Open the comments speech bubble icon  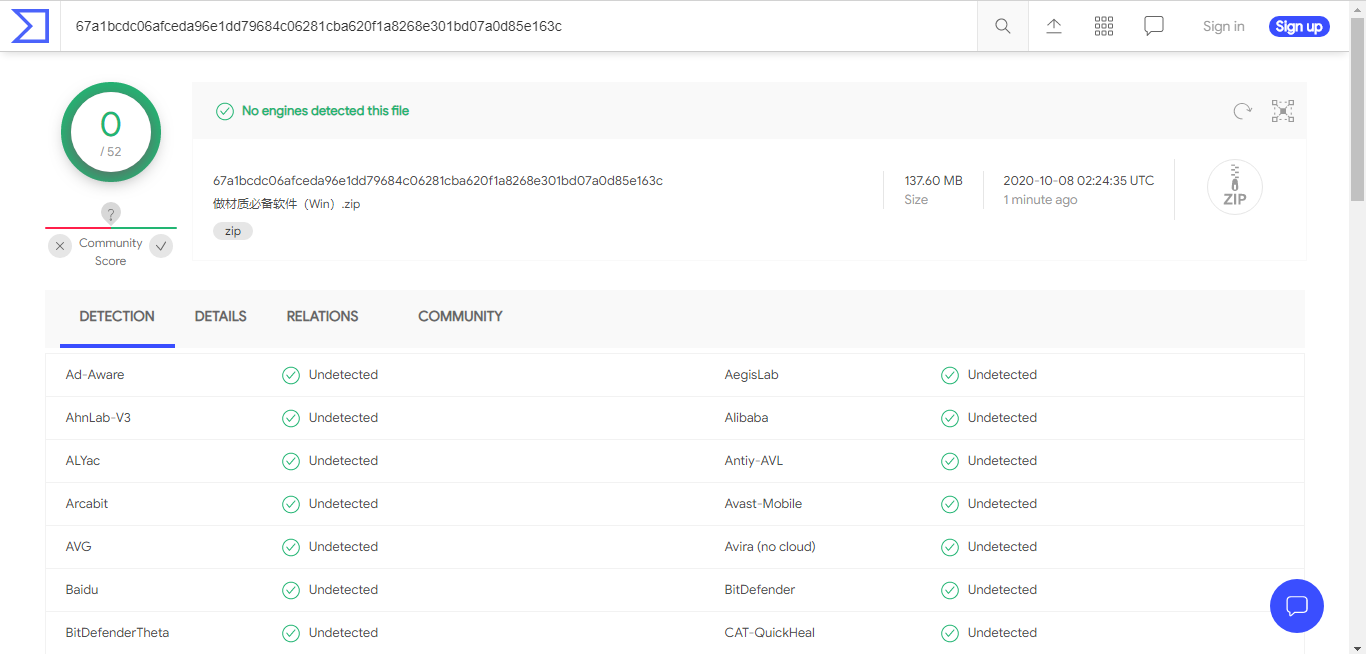coord(1154,26)
